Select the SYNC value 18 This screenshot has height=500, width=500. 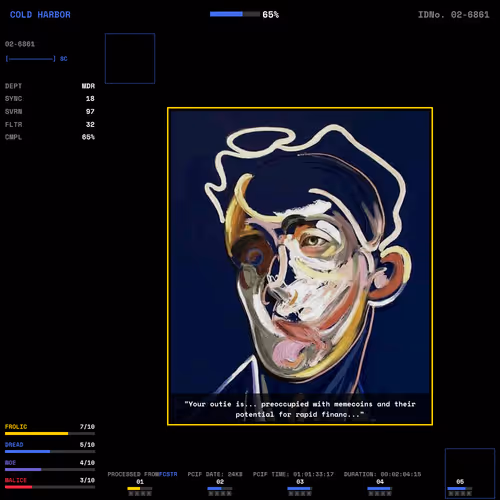pos(90,99)
